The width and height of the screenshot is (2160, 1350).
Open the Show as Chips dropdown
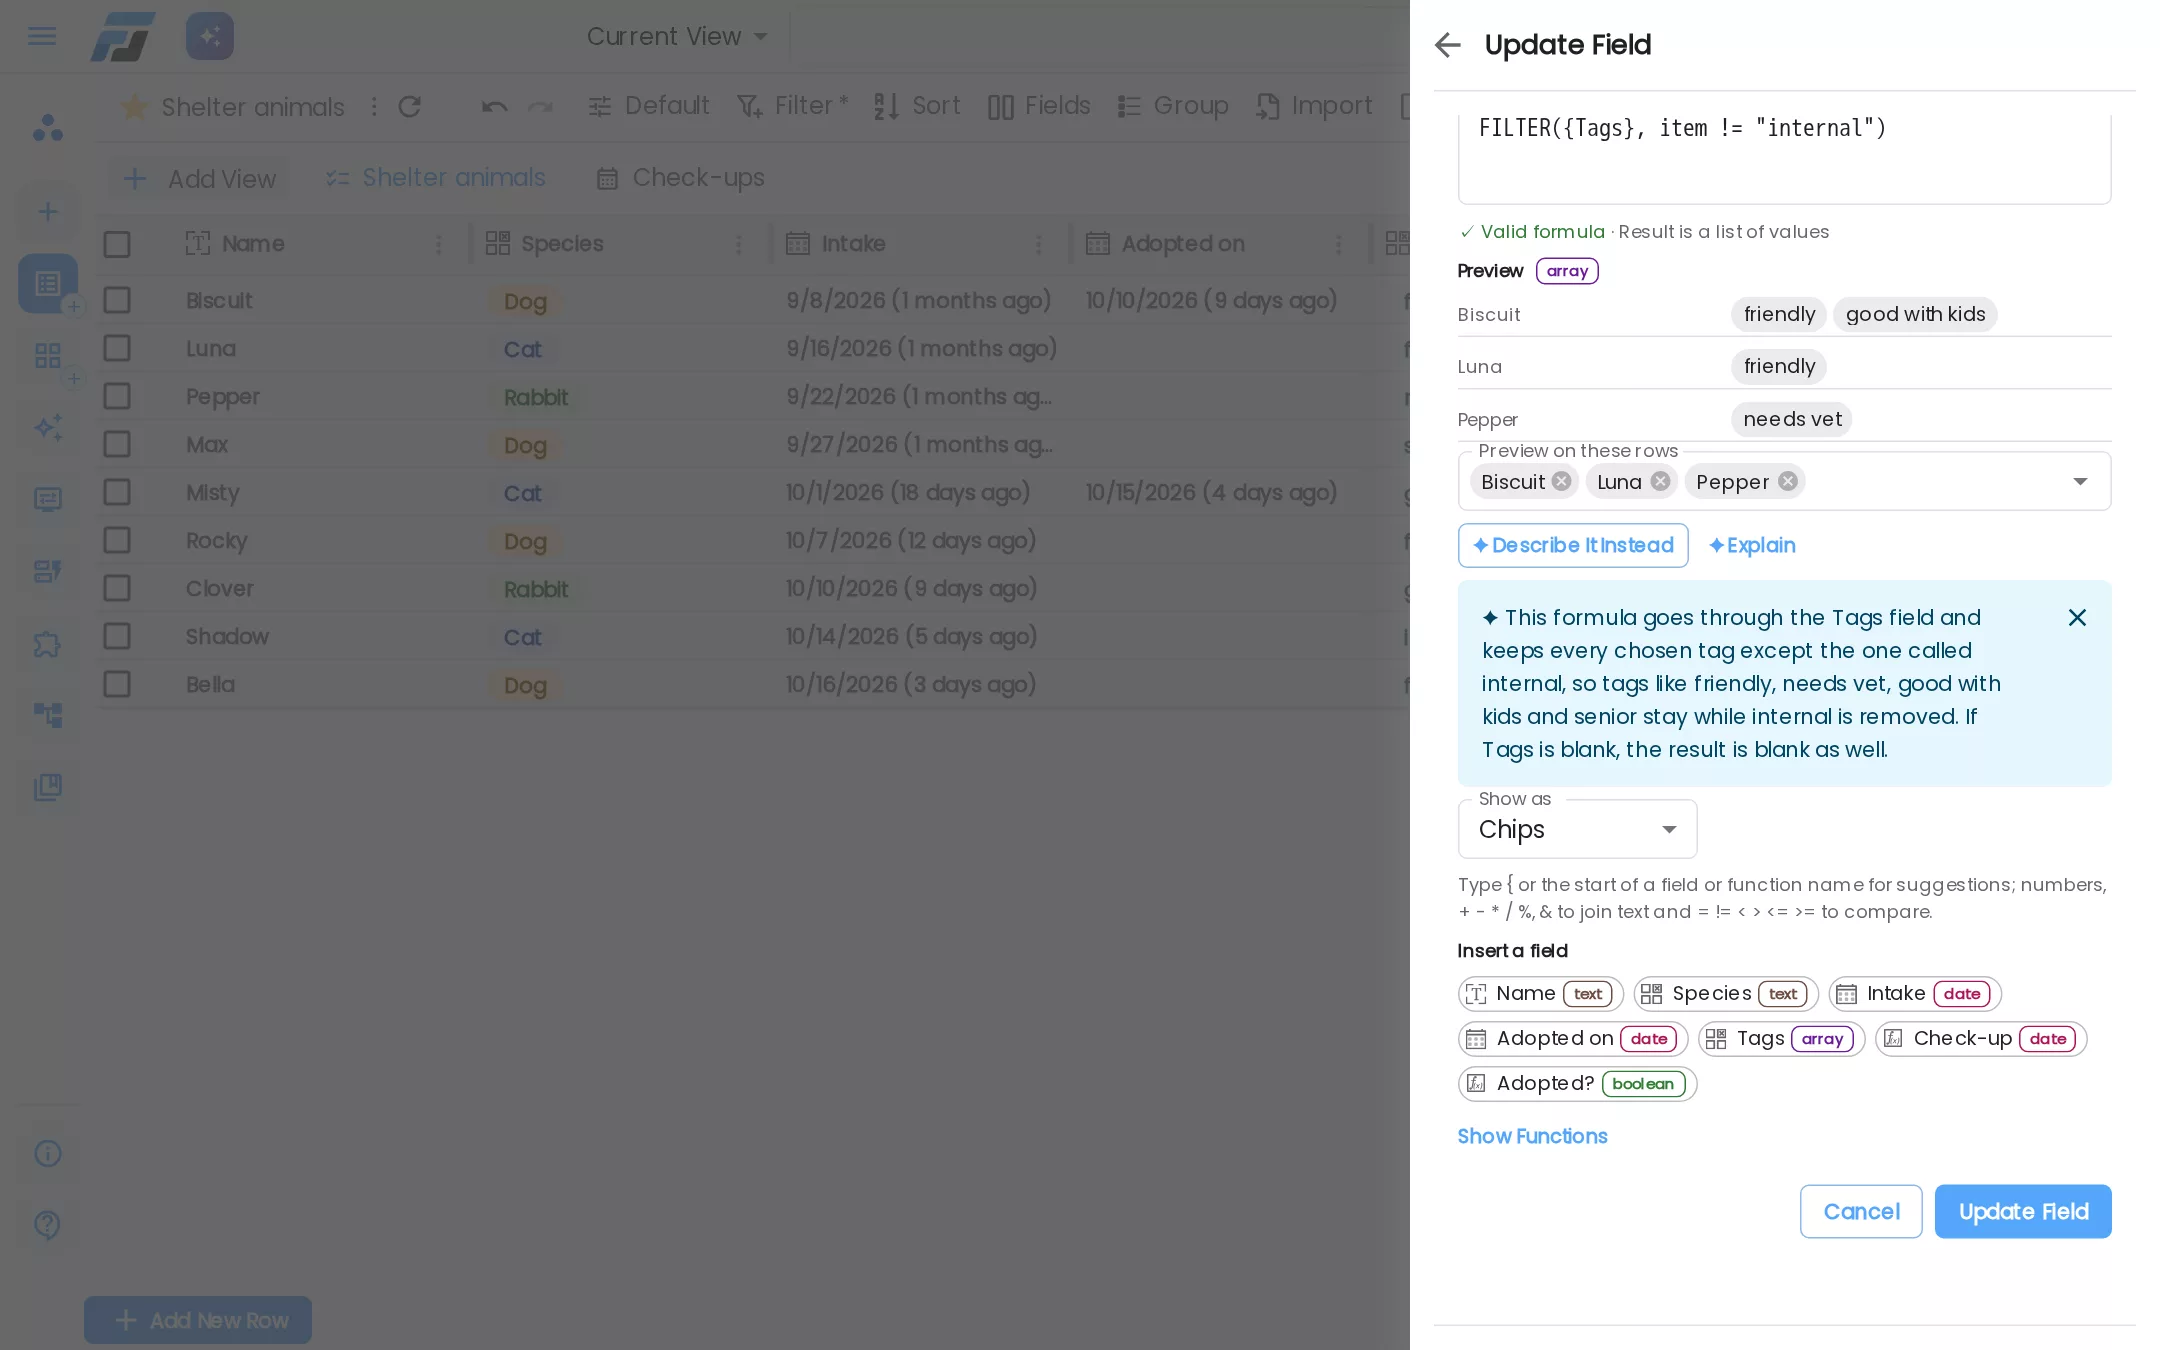point(1577,829)
